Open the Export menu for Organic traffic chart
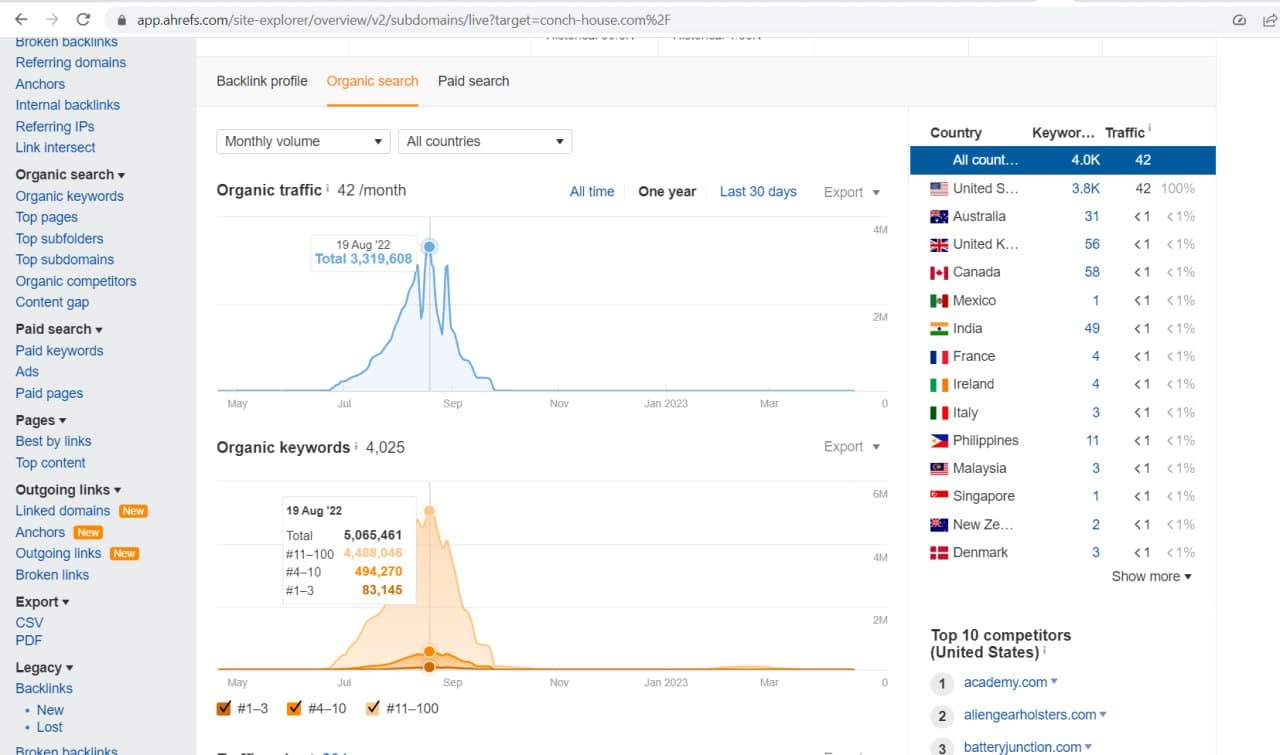Image resolution: width=1280 pixels, height=755 pixels. click(x=852, y=192)
